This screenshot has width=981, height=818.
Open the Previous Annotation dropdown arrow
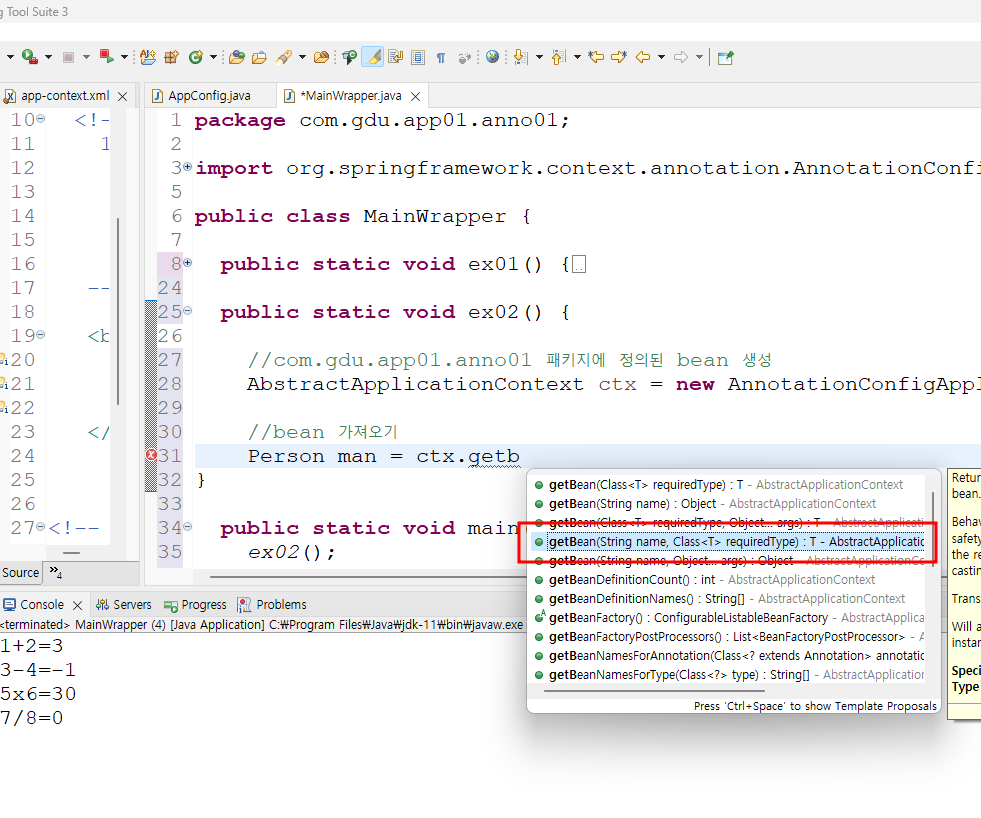(x=577, y=58)
